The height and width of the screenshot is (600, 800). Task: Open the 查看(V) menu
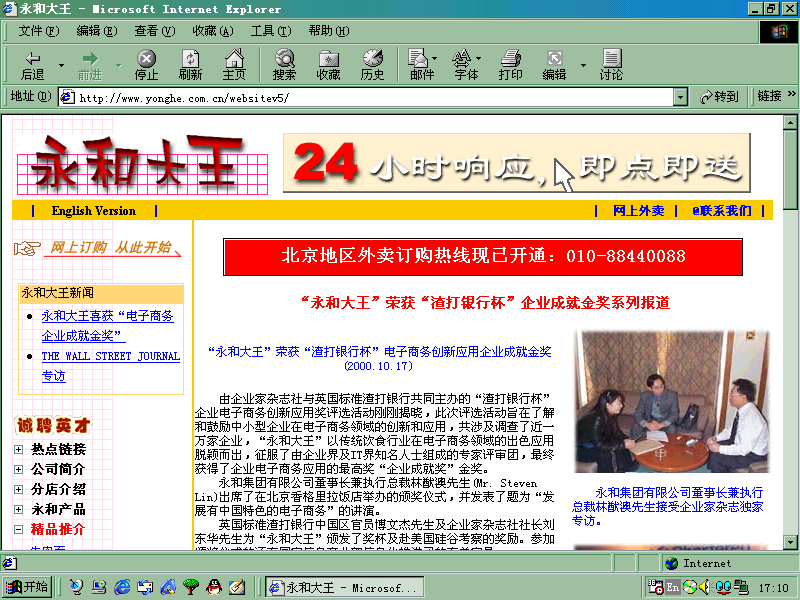[155, 31]
